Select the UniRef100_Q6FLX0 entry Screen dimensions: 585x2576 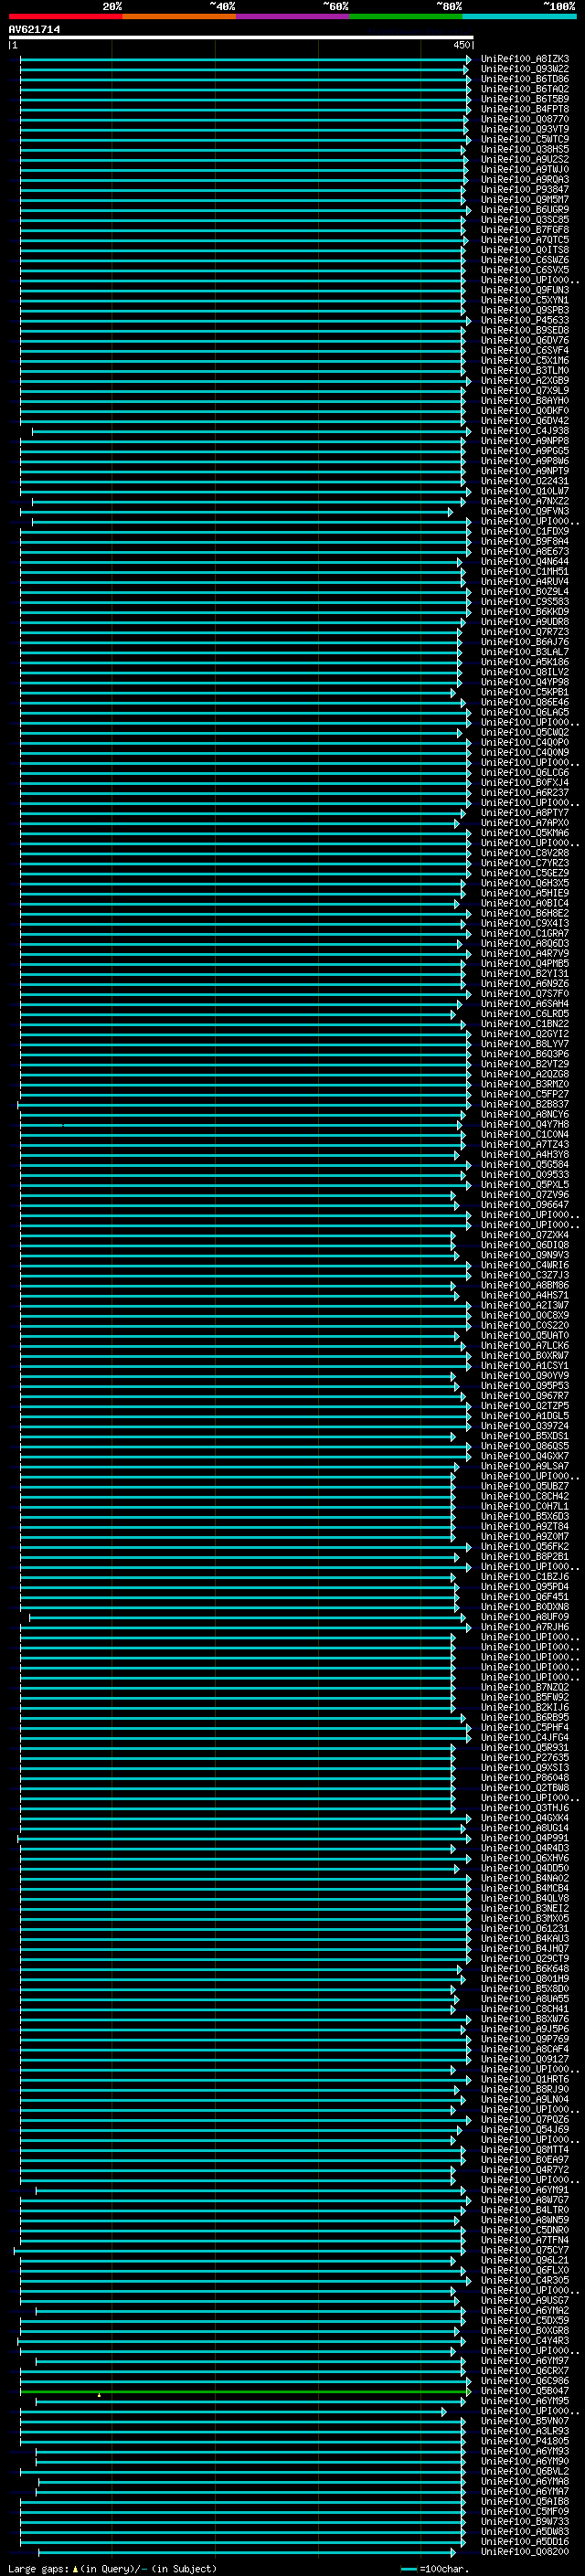click(x=524, y=2270)
